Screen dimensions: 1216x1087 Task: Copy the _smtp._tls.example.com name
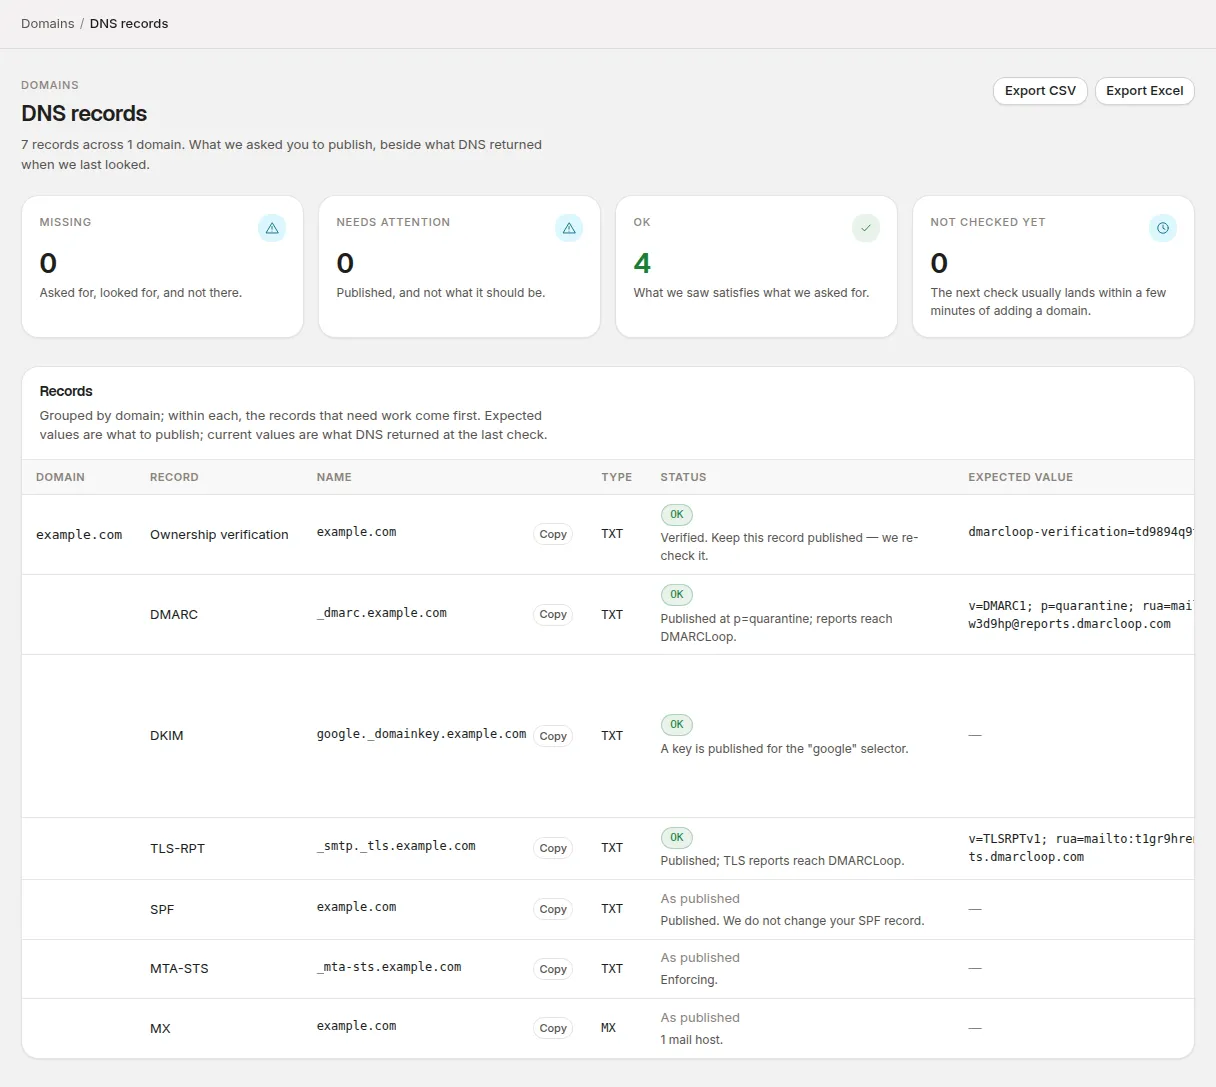[553, 848]
